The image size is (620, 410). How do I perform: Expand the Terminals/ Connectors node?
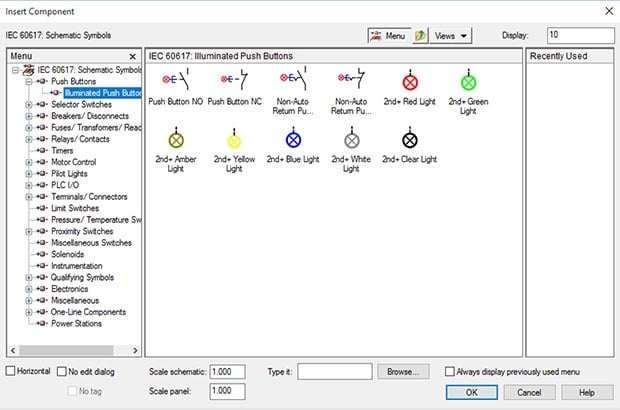pos(29,197)
